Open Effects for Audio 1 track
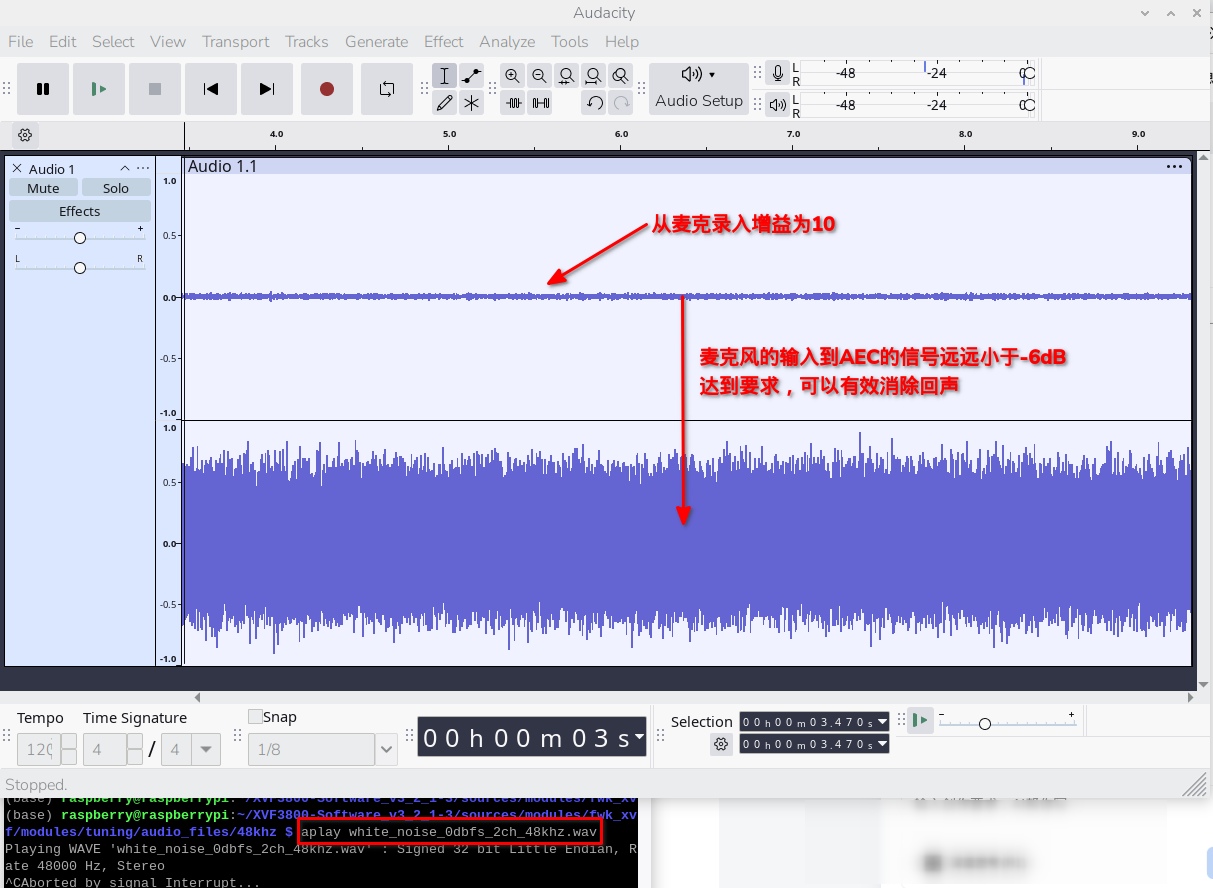The width and height of the screenshot is (1213, 888). point(80,211)
